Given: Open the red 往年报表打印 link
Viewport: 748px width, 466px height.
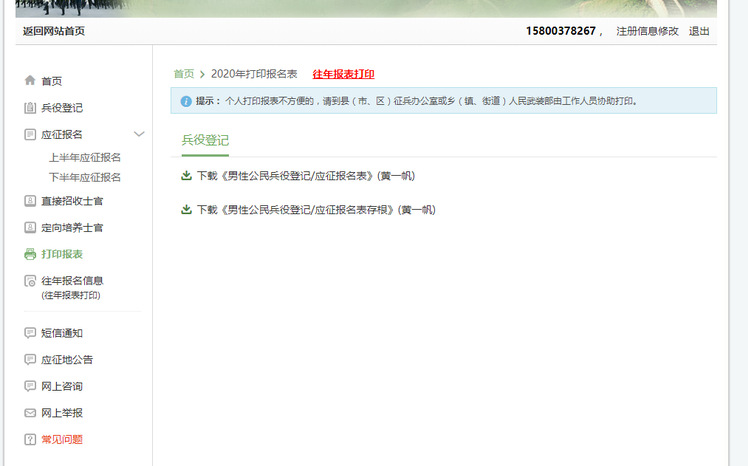Looking at the screenshot, I should tap(343, 74).
